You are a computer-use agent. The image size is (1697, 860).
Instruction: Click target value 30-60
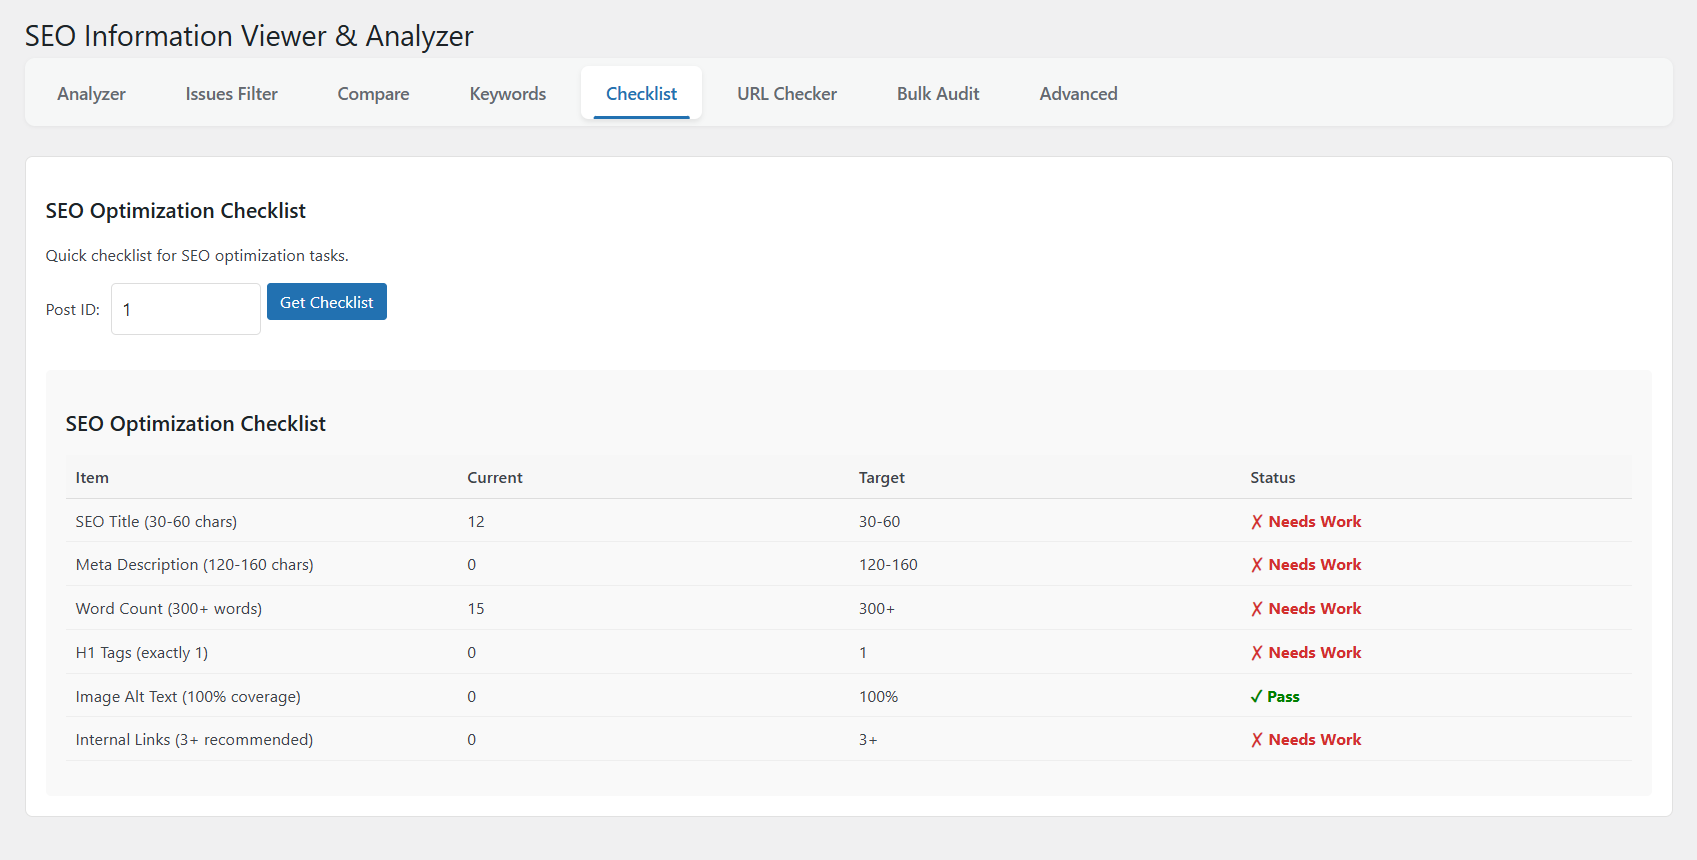[879, 522]
